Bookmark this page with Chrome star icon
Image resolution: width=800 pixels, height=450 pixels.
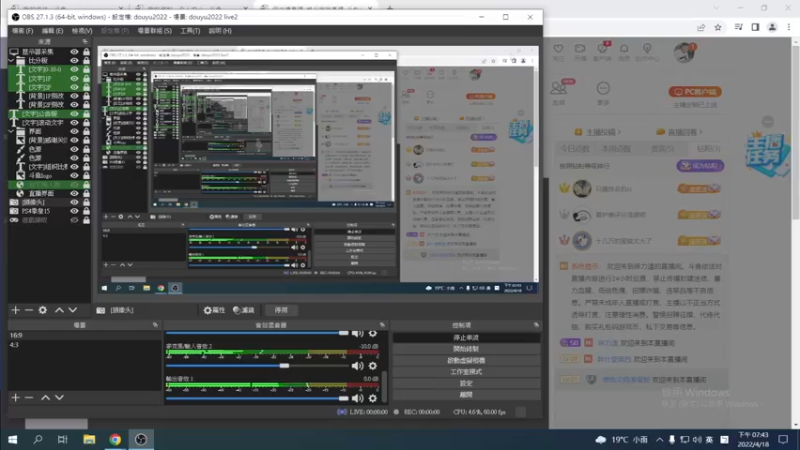(718, 27)
